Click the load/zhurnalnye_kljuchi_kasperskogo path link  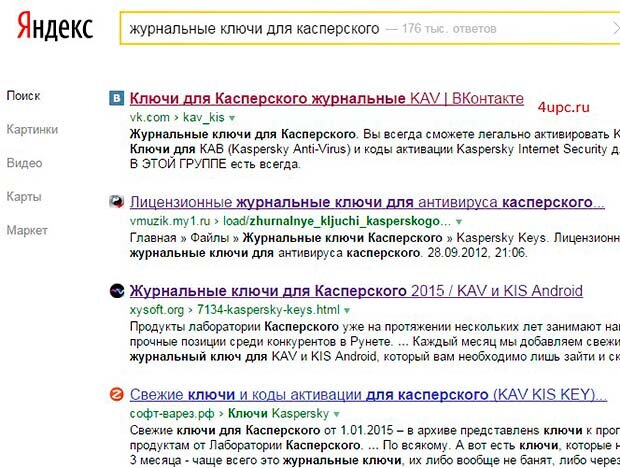pos(337,221)
